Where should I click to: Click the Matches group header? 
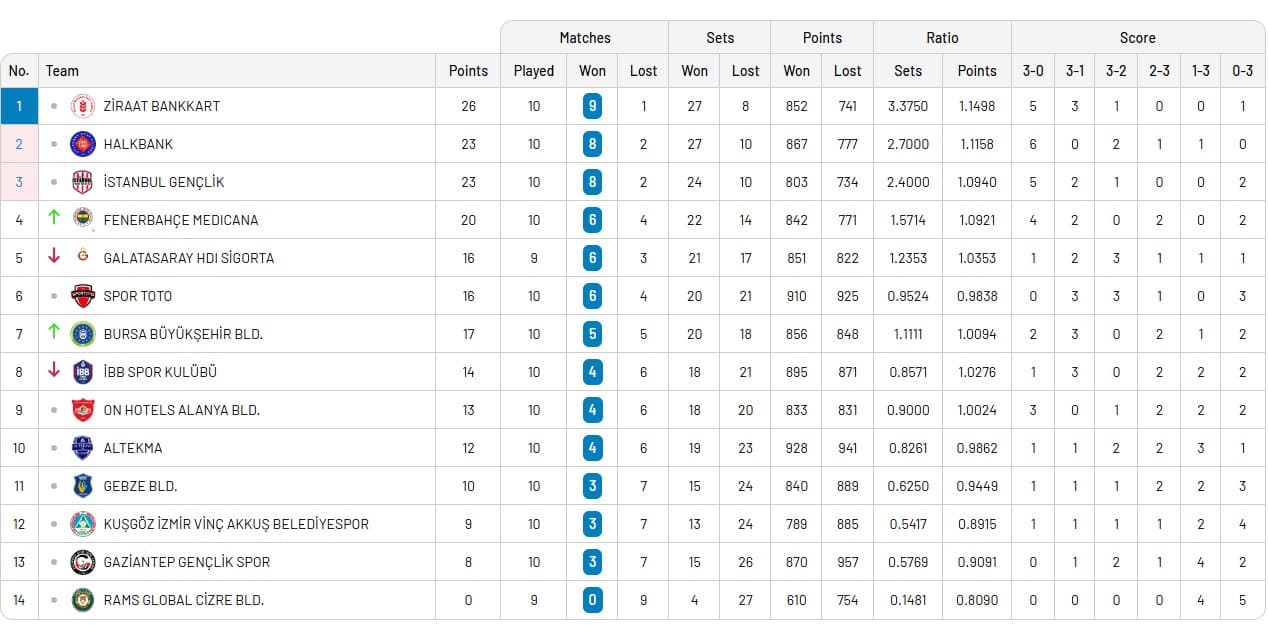click(x=585, y=38)
